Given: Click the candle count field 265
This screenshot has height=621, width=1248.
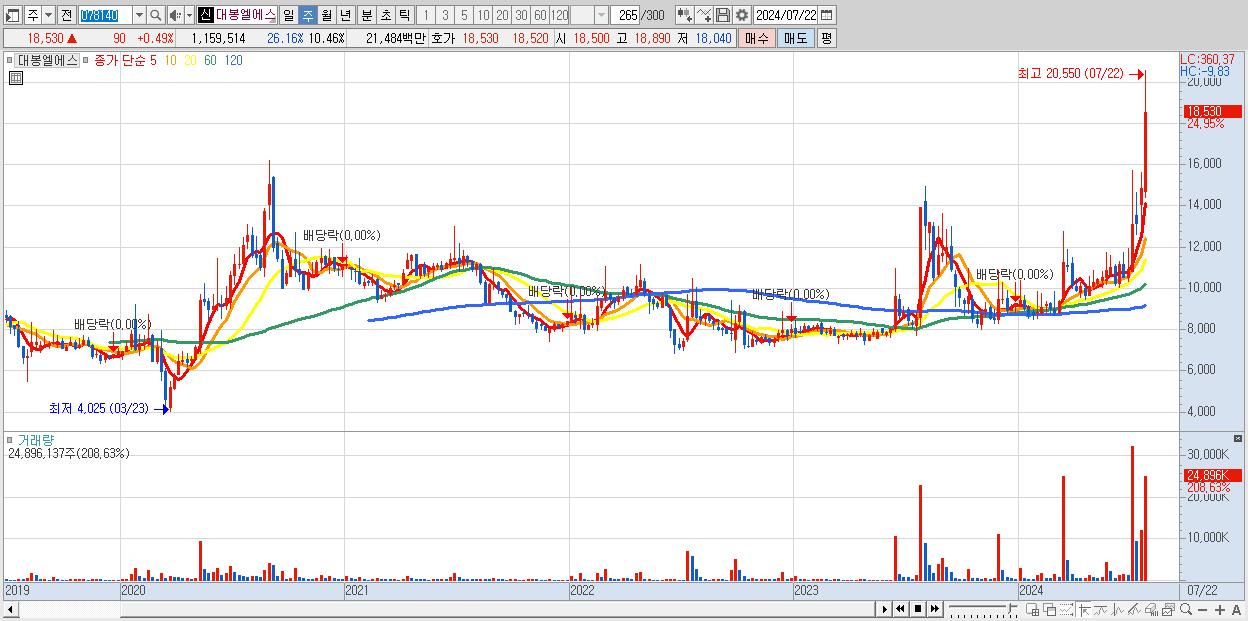Looking at the screenshot, I should coord(626,15).
